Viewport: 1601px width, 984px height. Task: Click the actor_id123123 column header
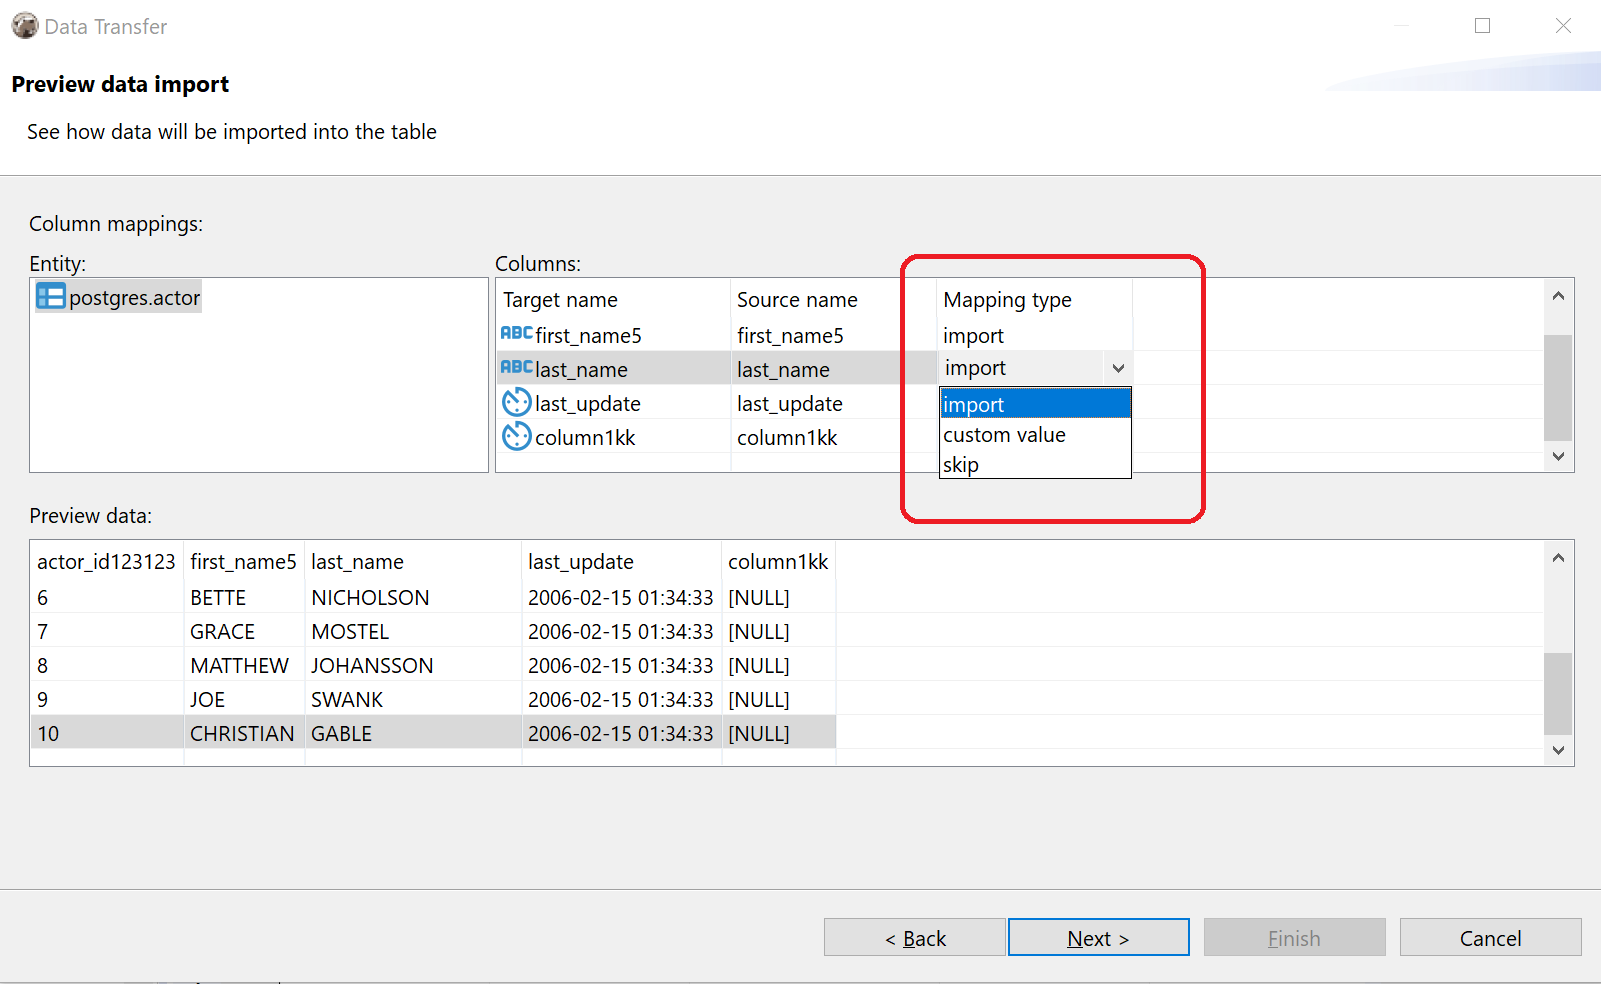[x=105, y=561]
